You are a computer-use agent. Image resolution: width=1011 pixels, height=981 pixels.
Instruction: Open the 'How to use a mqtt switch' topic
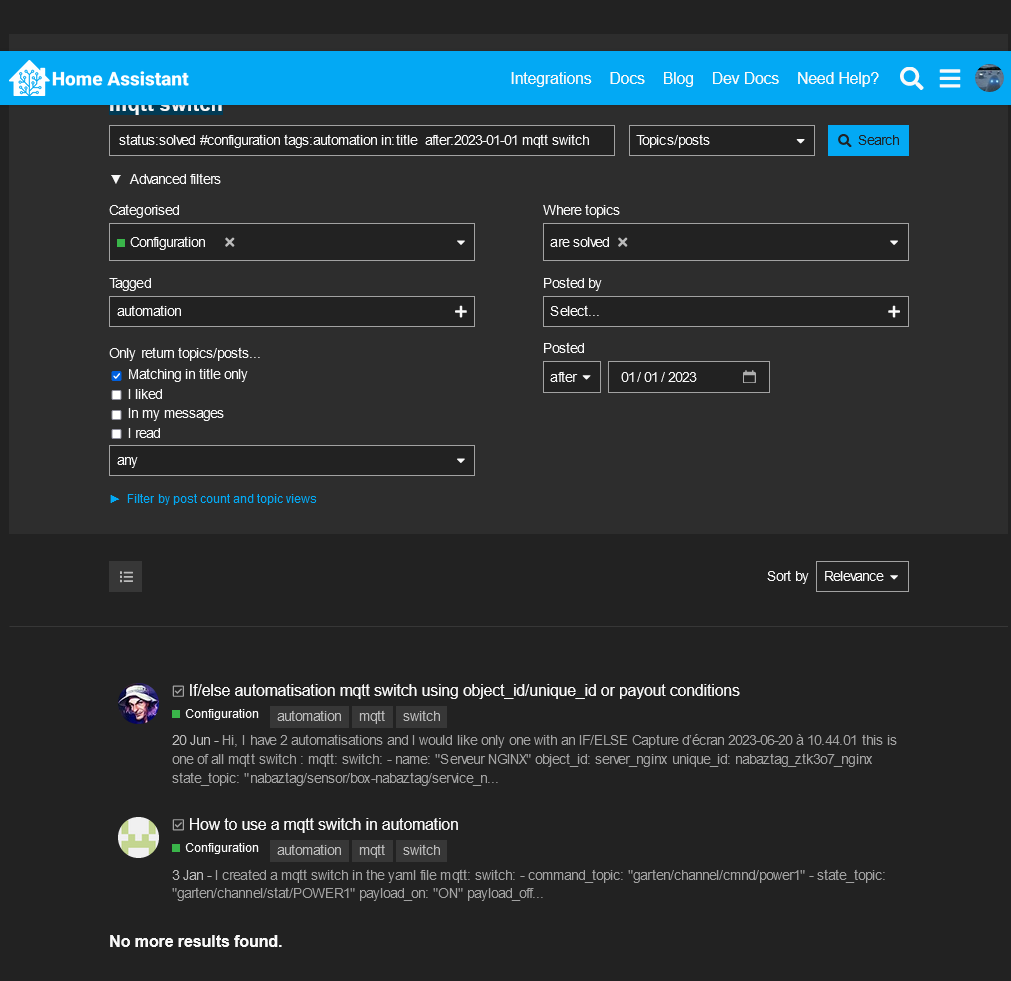[322, 824]
